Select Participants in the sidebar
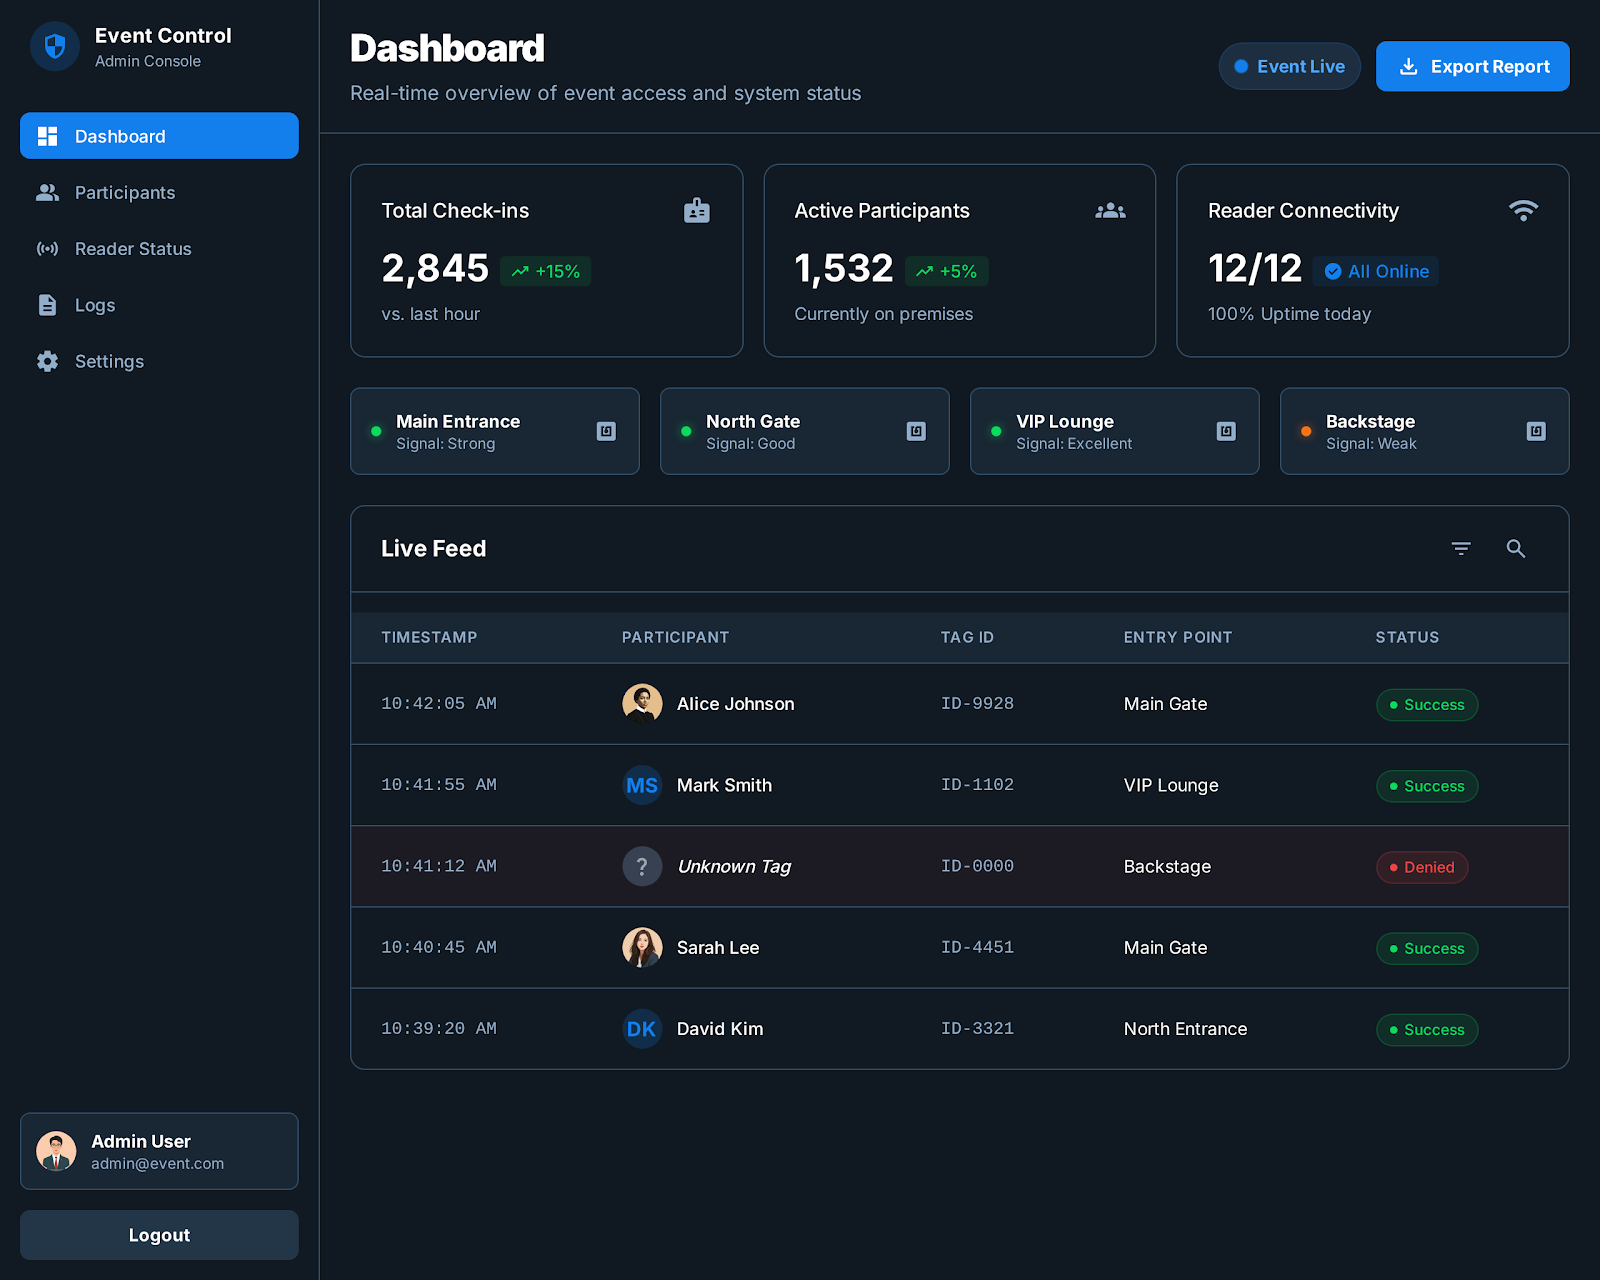The image size is (1600, 1280). click(125, 192)
